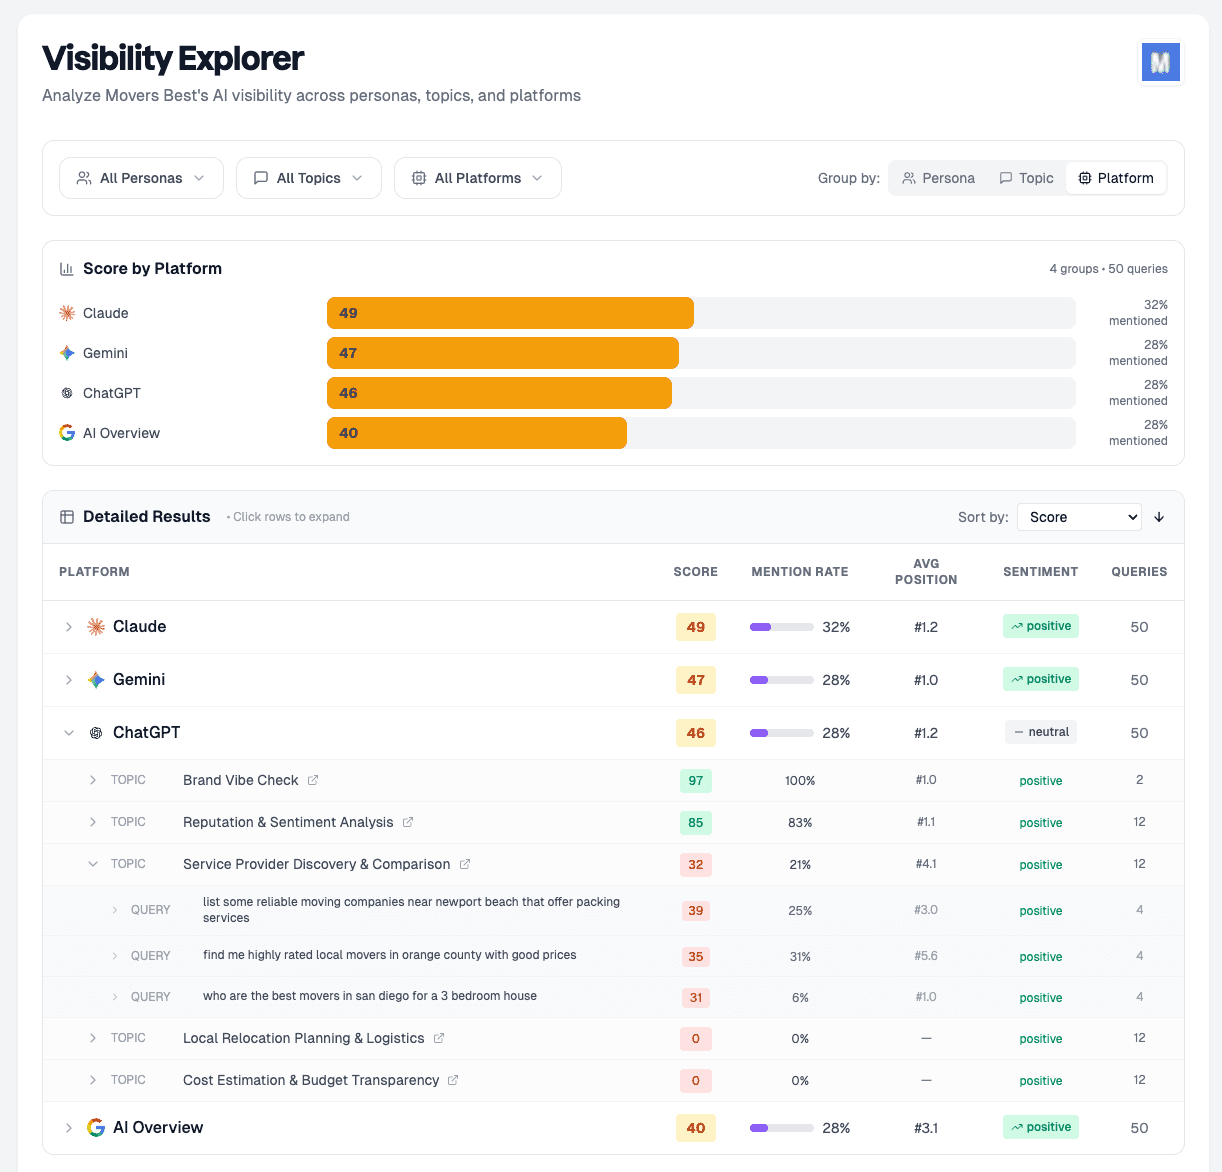Click the Gemini sparkle icon

pyautogui.click(x=66, y=352)
